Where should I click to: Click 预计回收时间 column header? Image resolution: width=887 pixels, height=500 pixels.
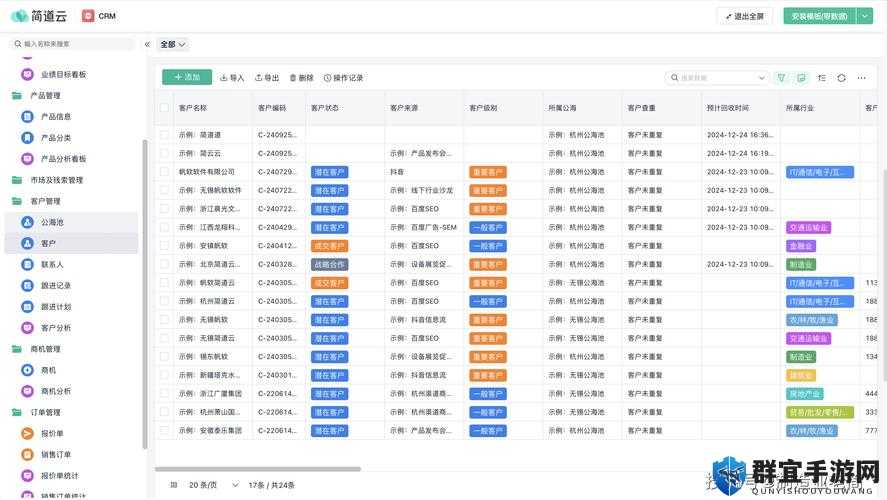pyautogui.click(x=727, y=107)
